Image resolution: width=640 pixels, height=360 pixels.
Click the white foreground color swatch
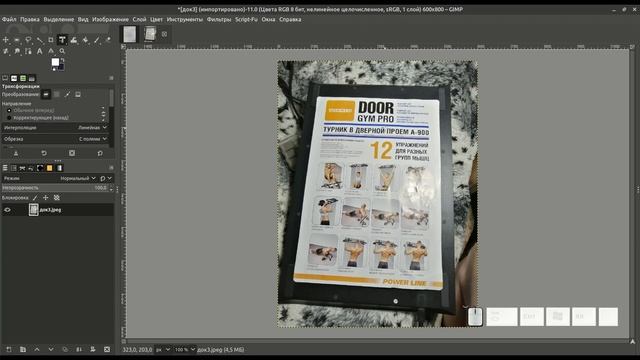[55, 62]
